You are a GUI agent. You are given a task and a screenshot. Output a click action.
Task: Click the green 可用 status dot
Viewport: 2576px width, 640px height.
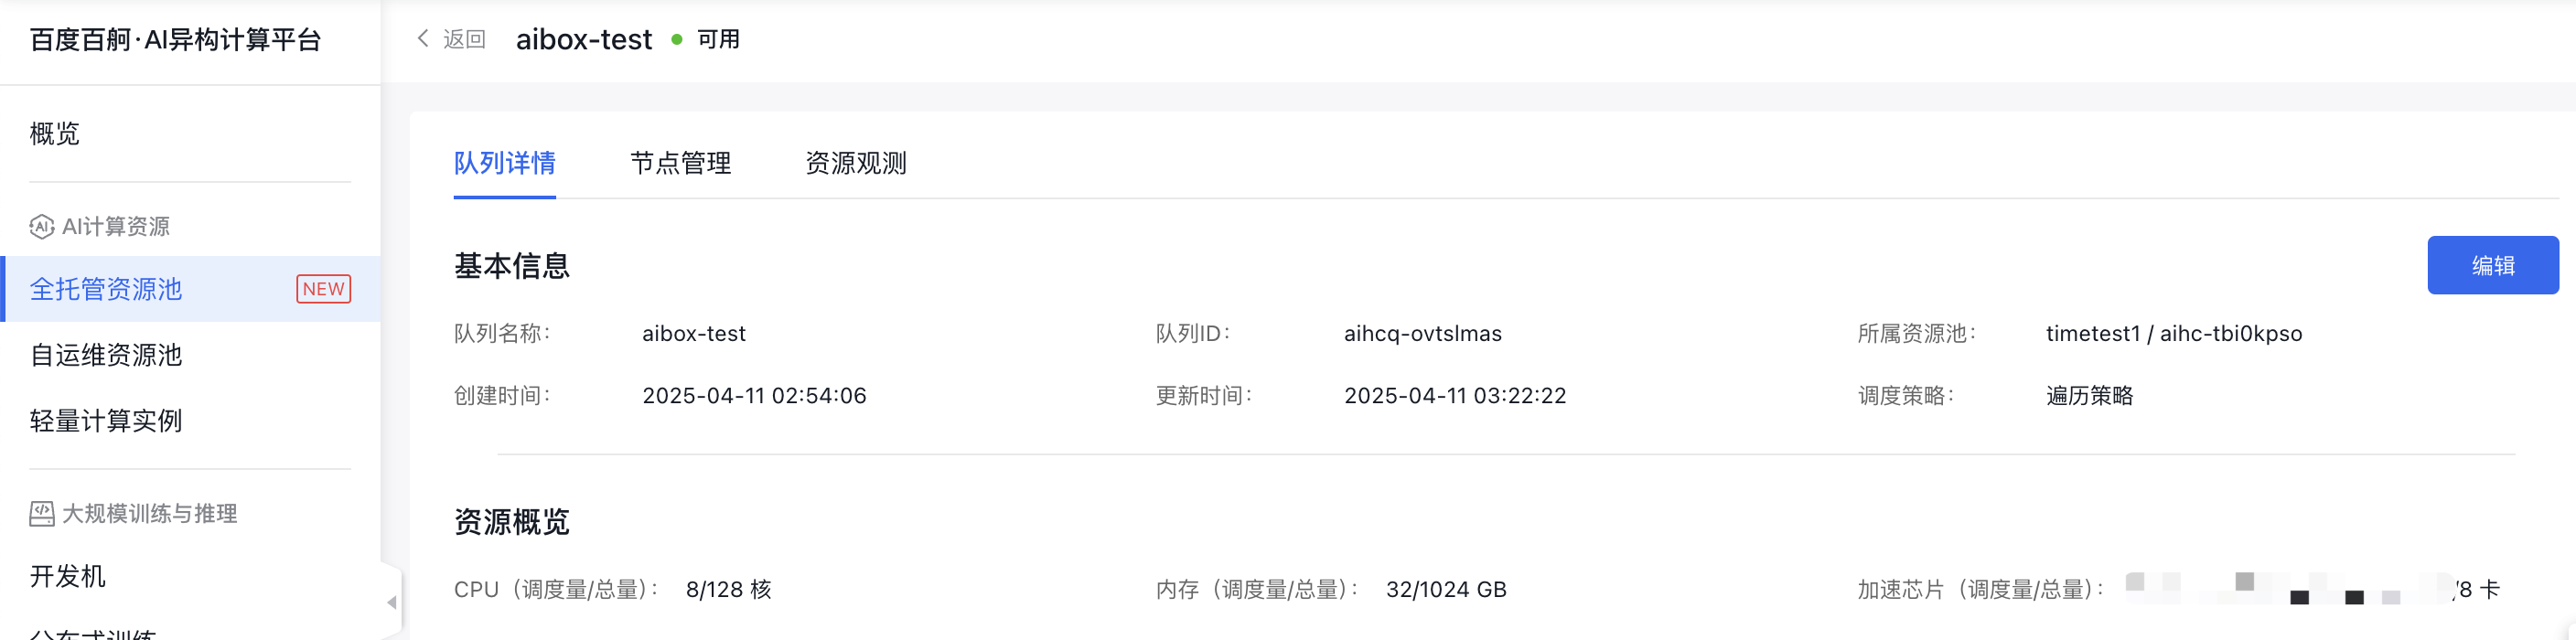pyautogui.click(x=677, y=39)
